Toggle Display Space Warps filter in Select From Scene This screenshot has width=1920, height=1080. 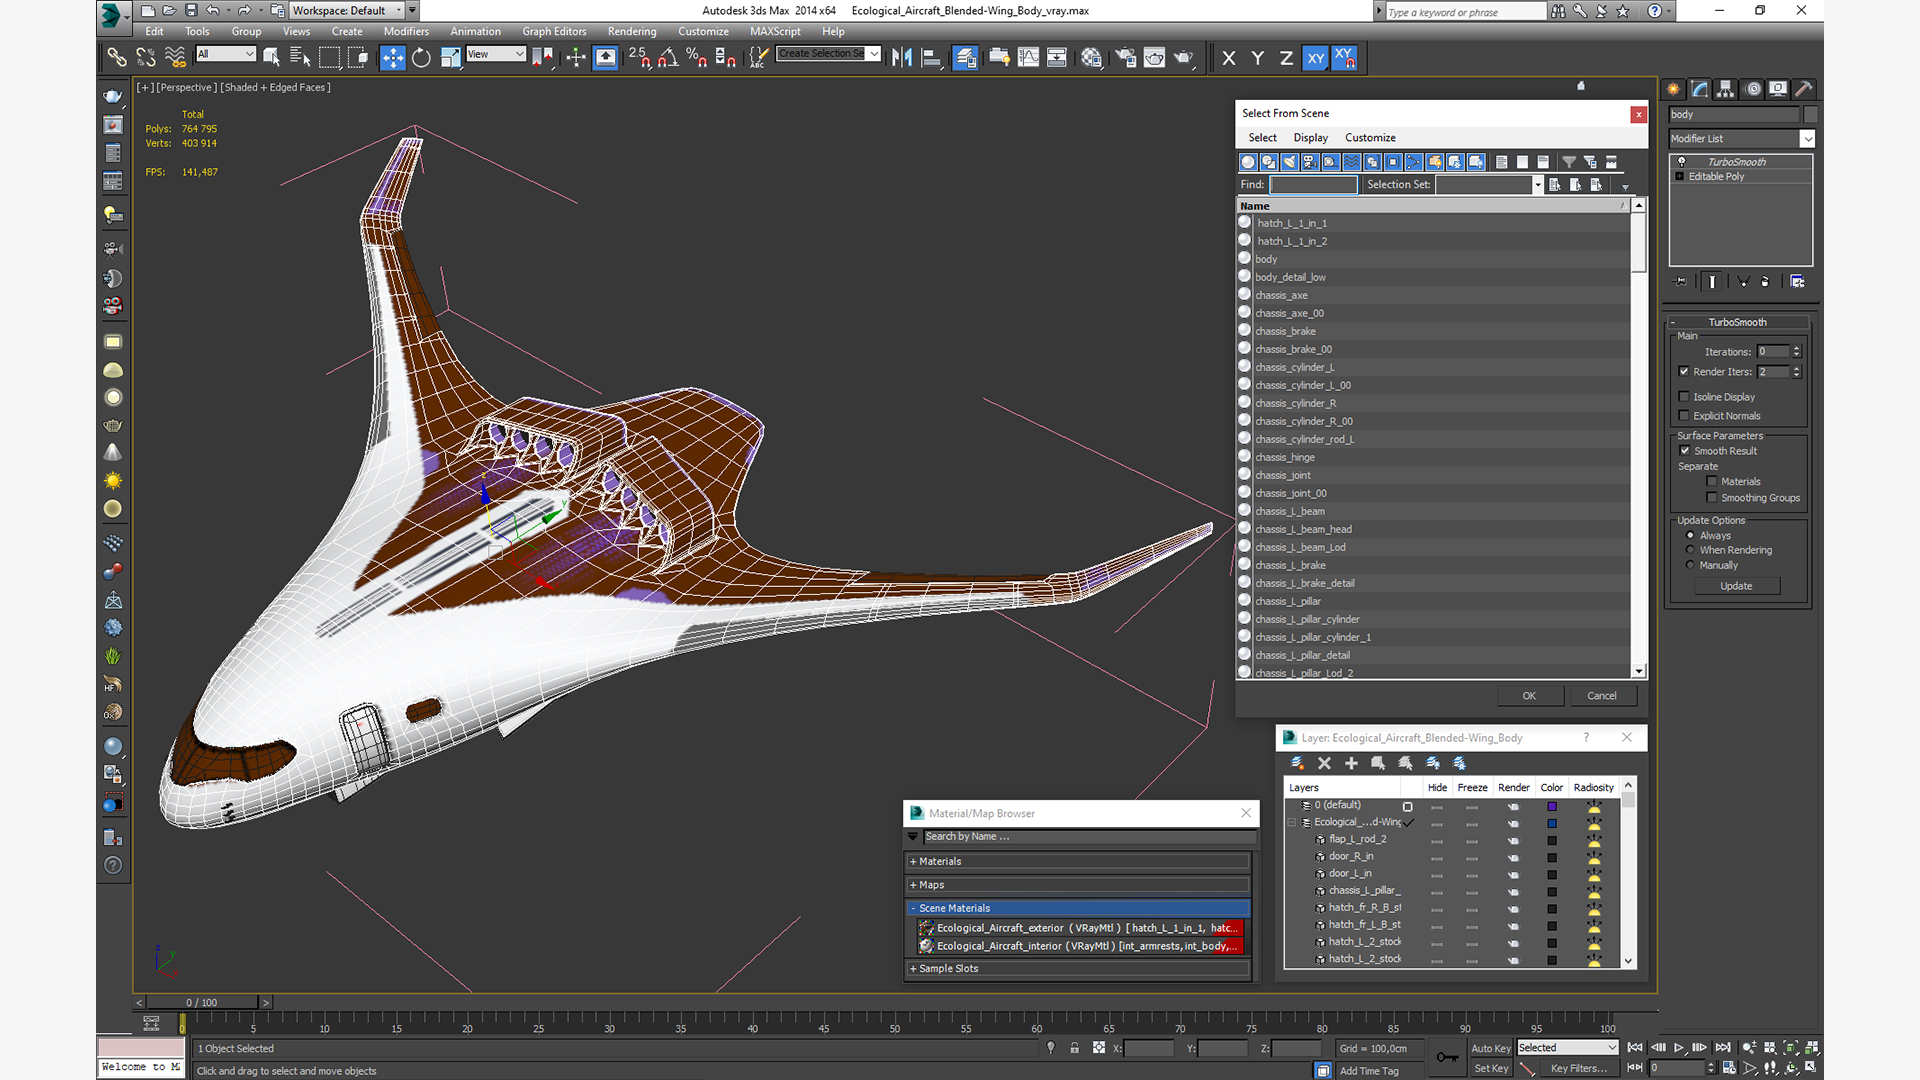pos(1351,162)
